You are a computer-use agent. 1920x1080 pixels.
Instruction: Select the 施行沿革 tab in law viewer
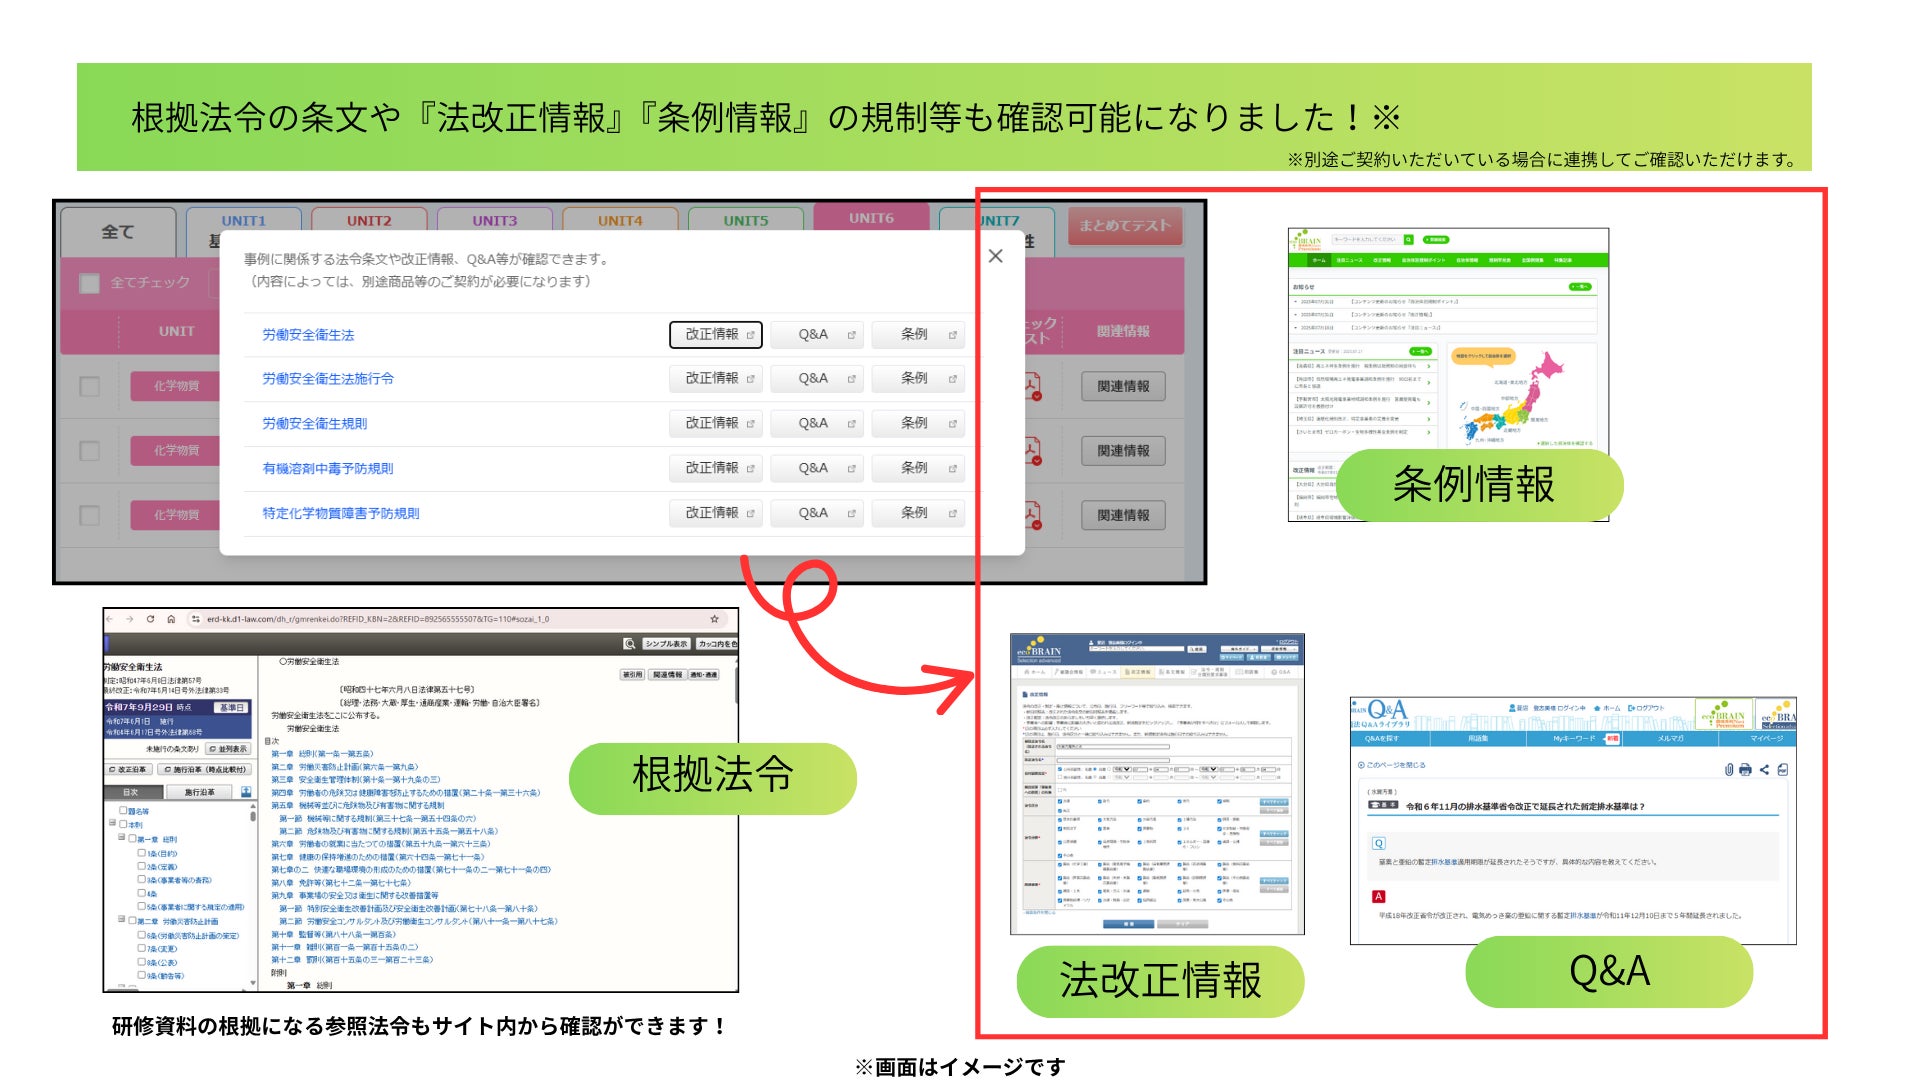pyautogui.click(x=199, y=792)
